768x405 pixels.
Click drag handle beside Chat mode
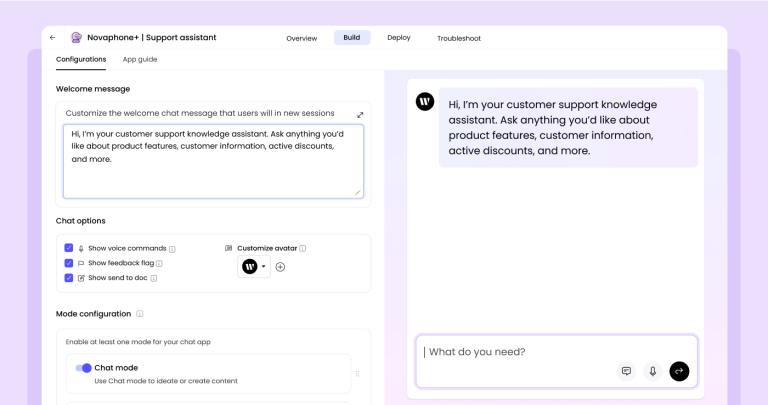tap(358, 374)
